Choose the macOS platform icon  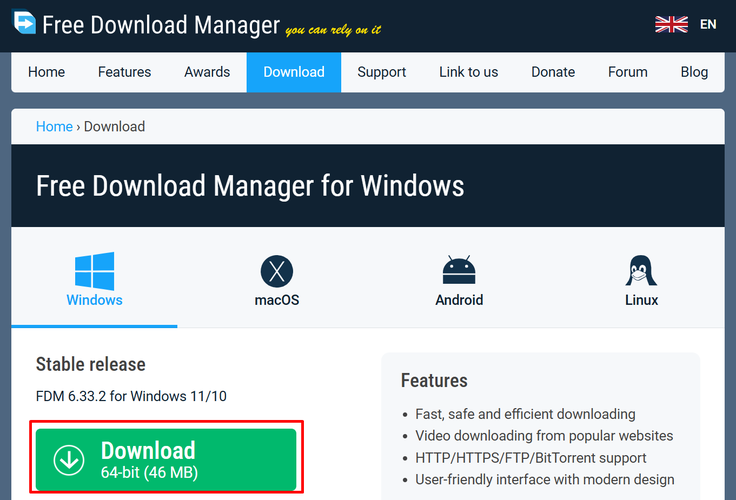click(276, 271)
